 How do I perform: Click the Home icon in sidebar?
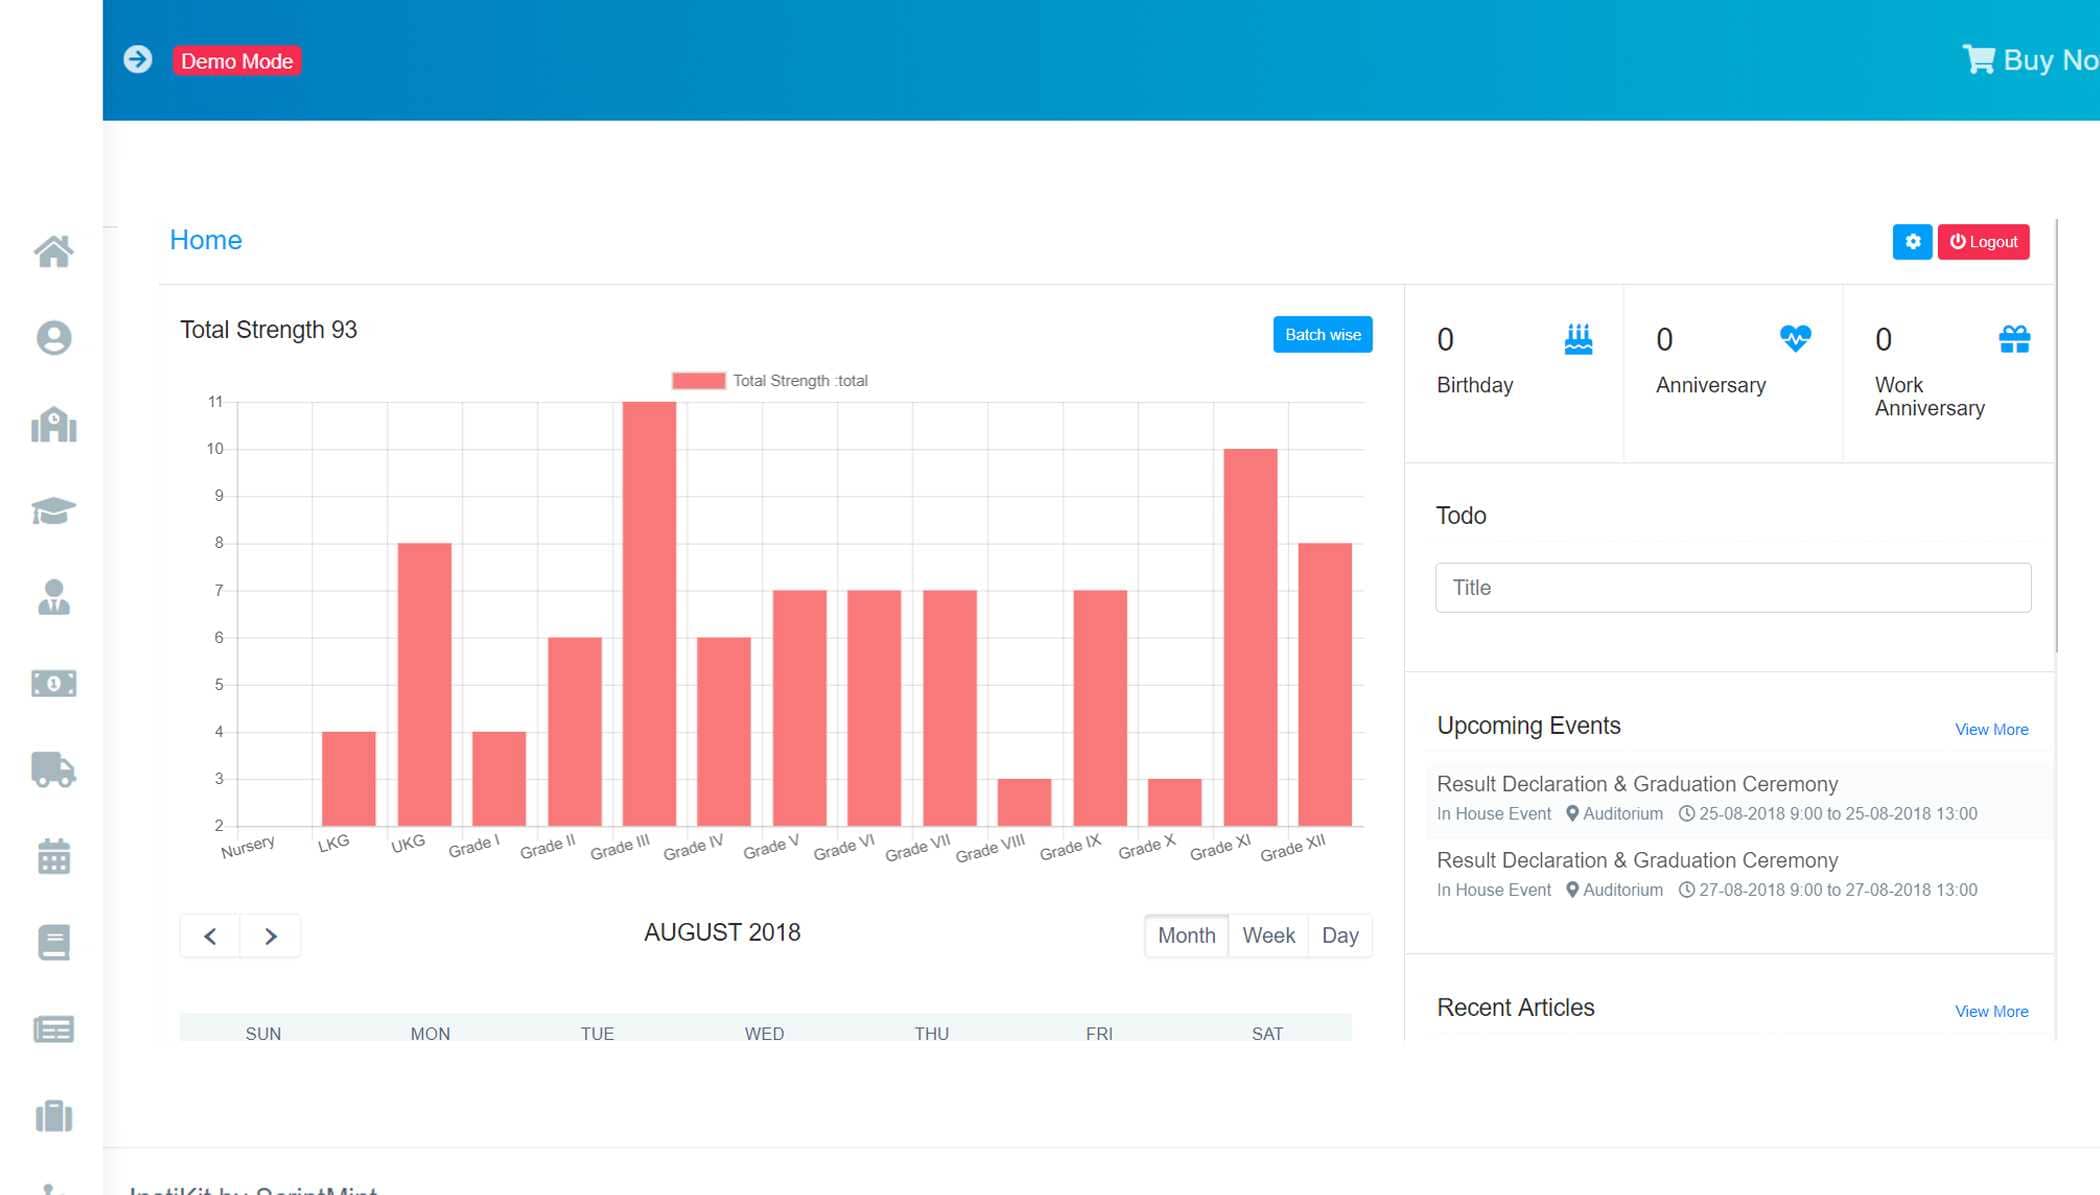tap(53, 252)
